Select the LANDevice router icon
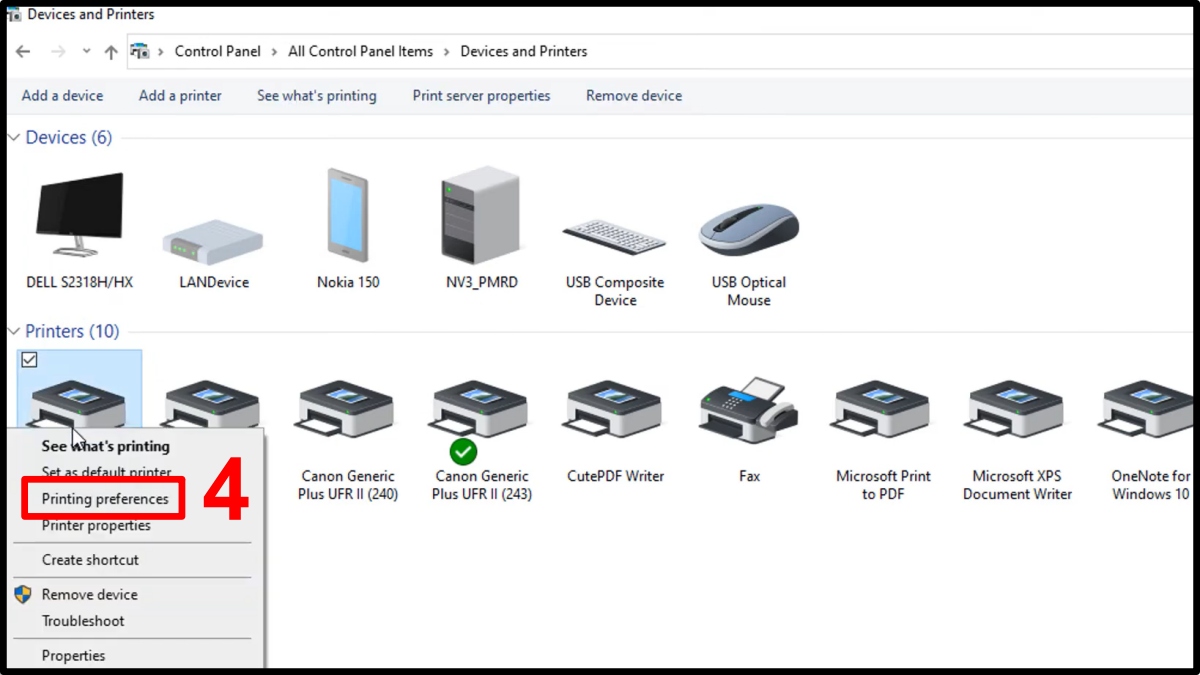This screenshot has width=1200, height=675. tap(213, 243)
